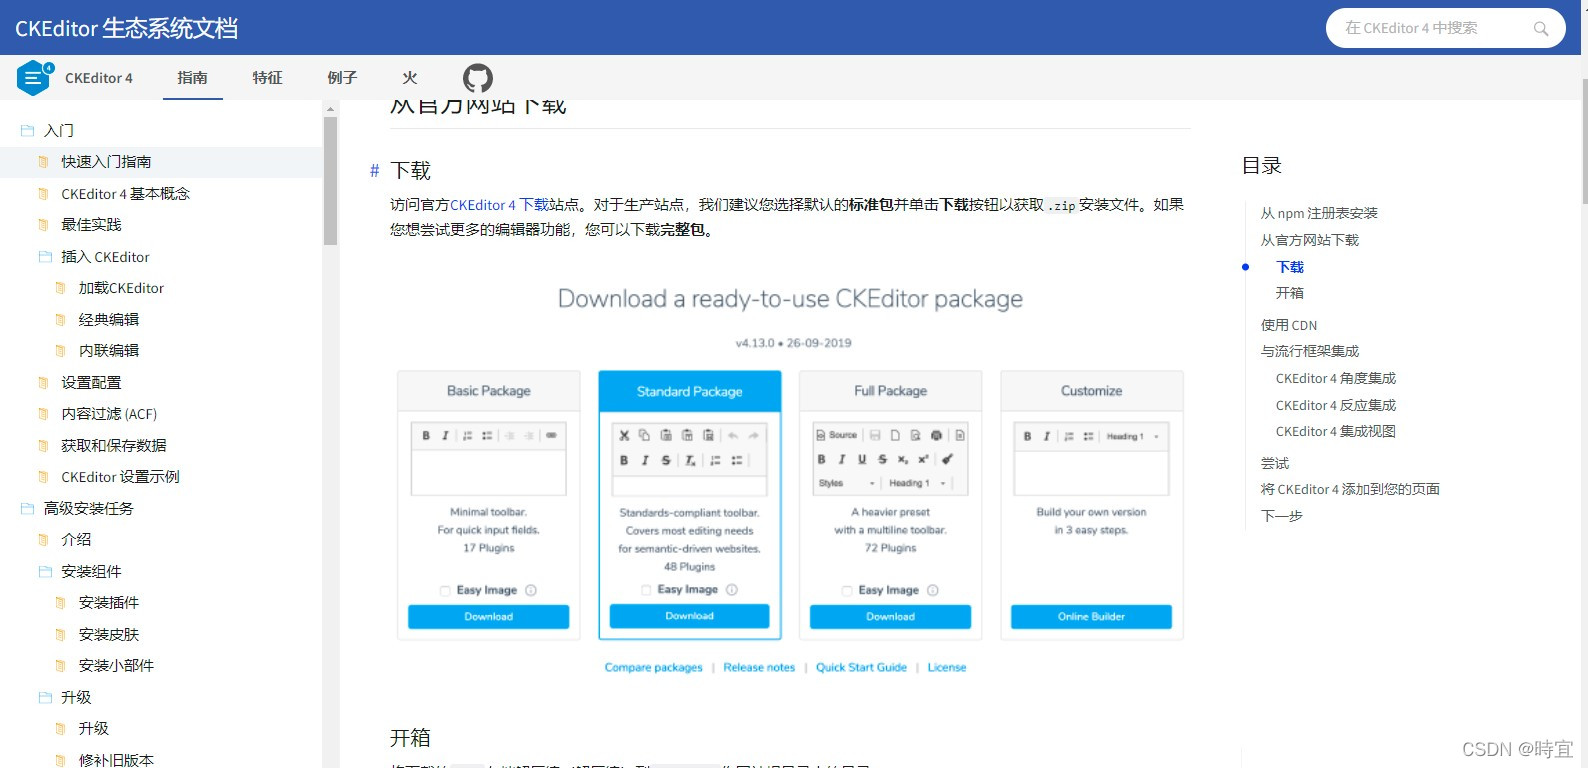This screenshot has height=768, width=1588.
Task: Click Download button under Standard Package
Action: (x=690, y=616)
